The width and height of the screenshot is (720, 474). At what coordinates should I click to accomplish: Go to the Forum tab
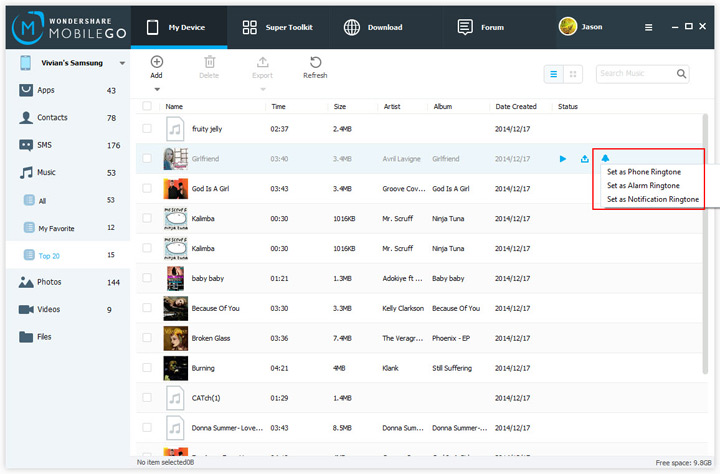click(x=481, y=27)
